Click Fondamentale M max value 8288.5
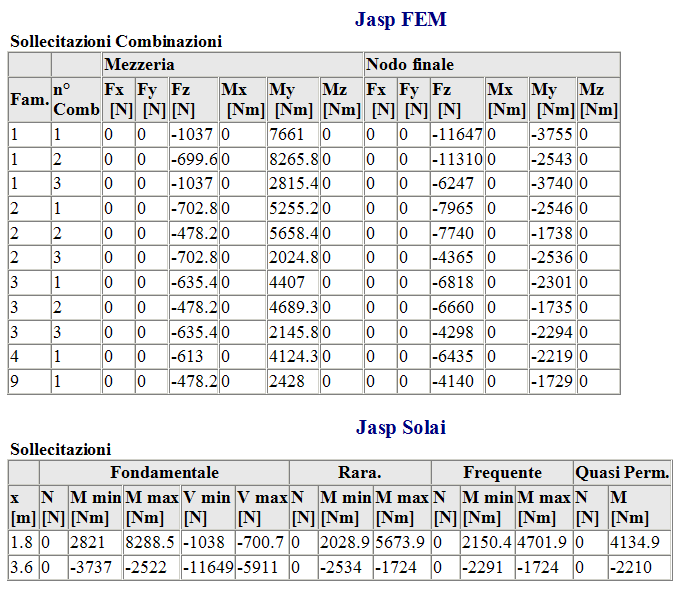 point(150,542)
